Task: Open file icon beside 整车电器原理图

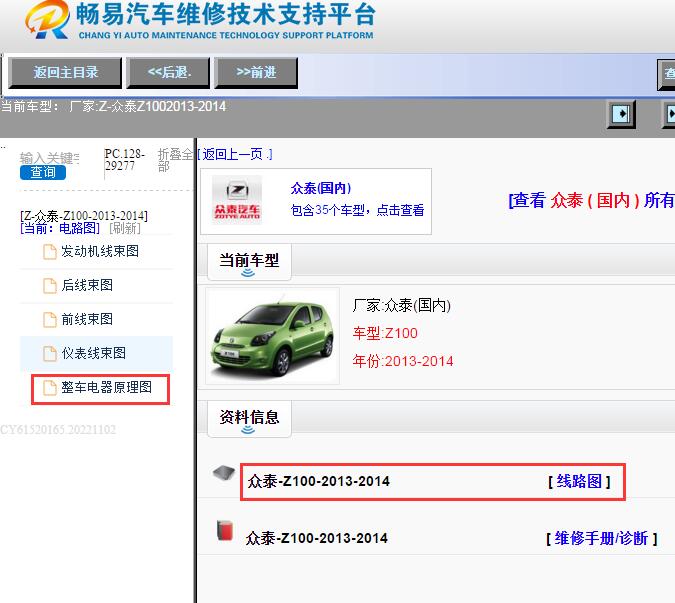Action: 50,388
